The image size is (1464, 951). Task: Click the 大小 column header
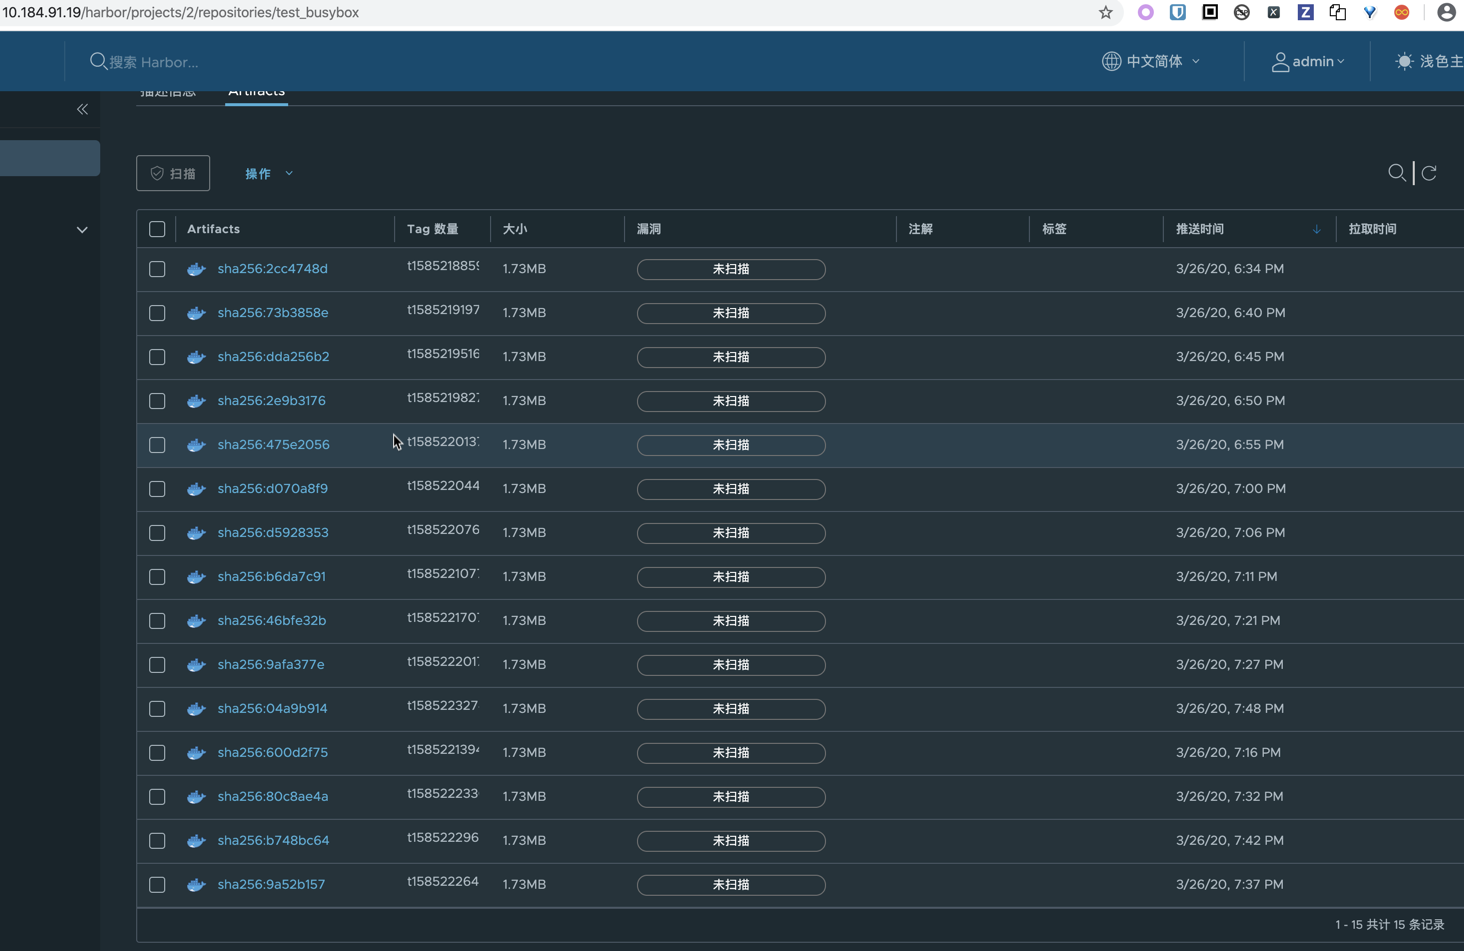tap(515, 229)
